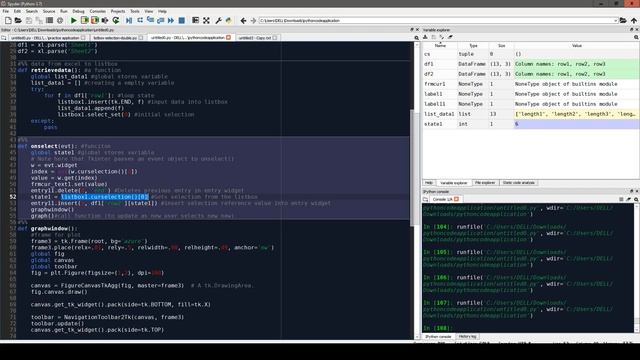Click the Variable explorer eraser icon
Screen dimensions: 640x360
450,37
